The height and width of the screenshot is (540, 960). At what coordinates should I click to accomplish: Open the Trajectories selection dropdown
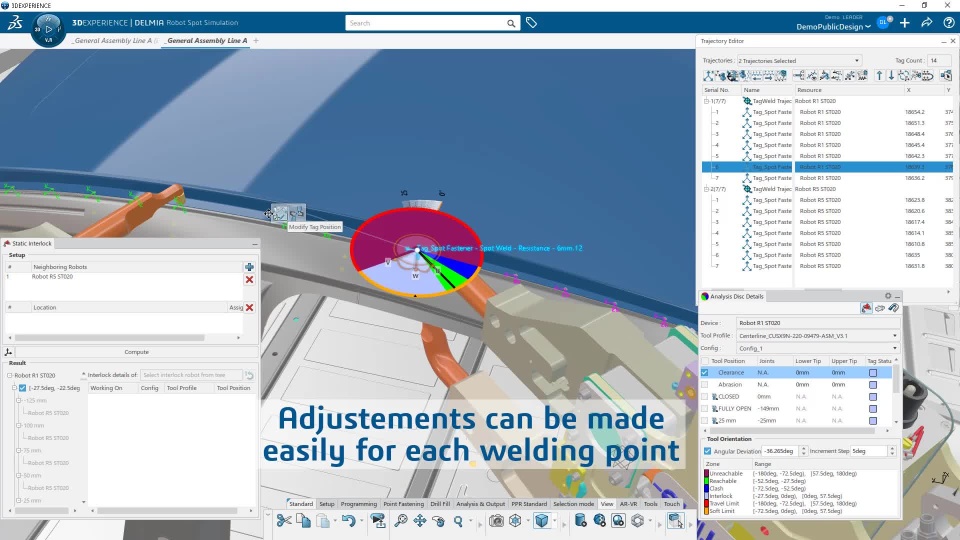pyautogui.click(x=799, y=61)
